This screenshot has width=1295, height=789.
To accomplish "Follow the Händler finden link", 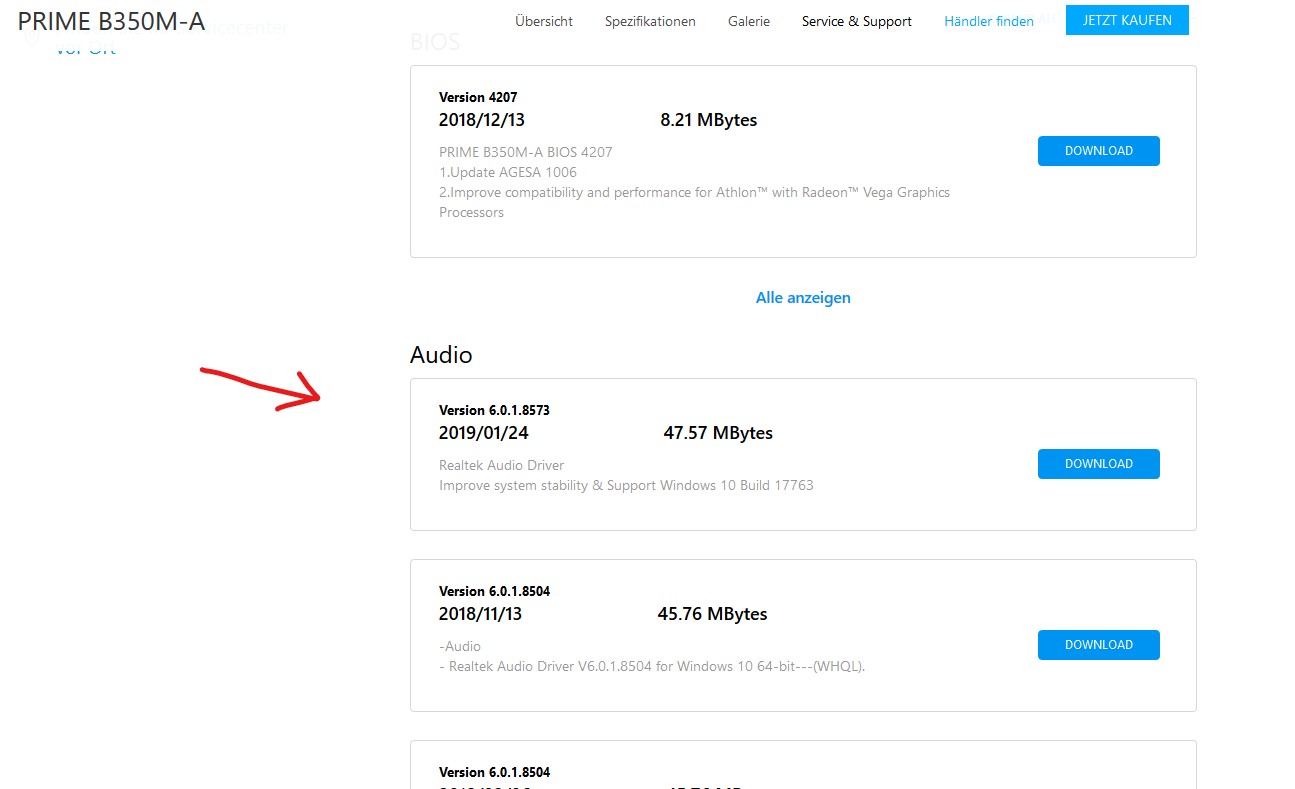I will click(989, 21).
